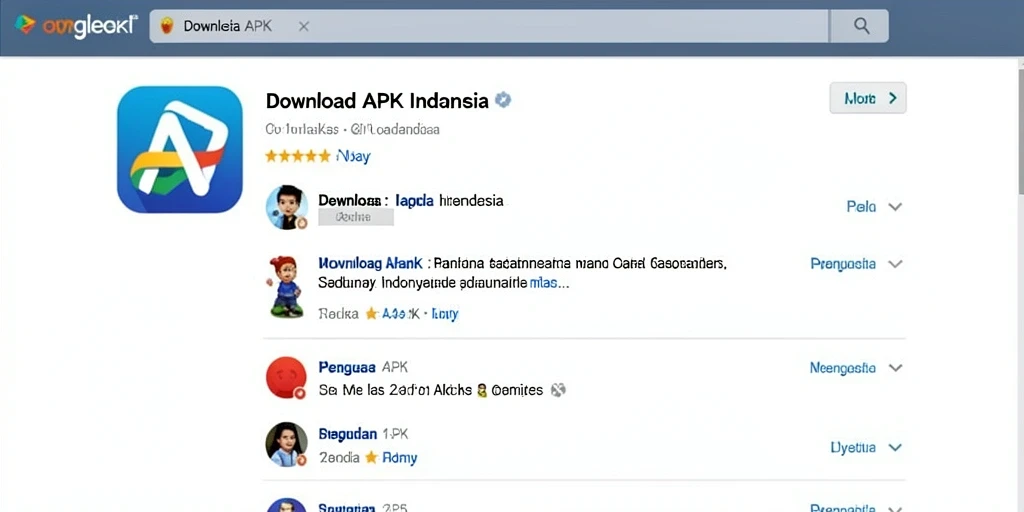Click the colorful triangle logo in header

(x=25, y=25)
